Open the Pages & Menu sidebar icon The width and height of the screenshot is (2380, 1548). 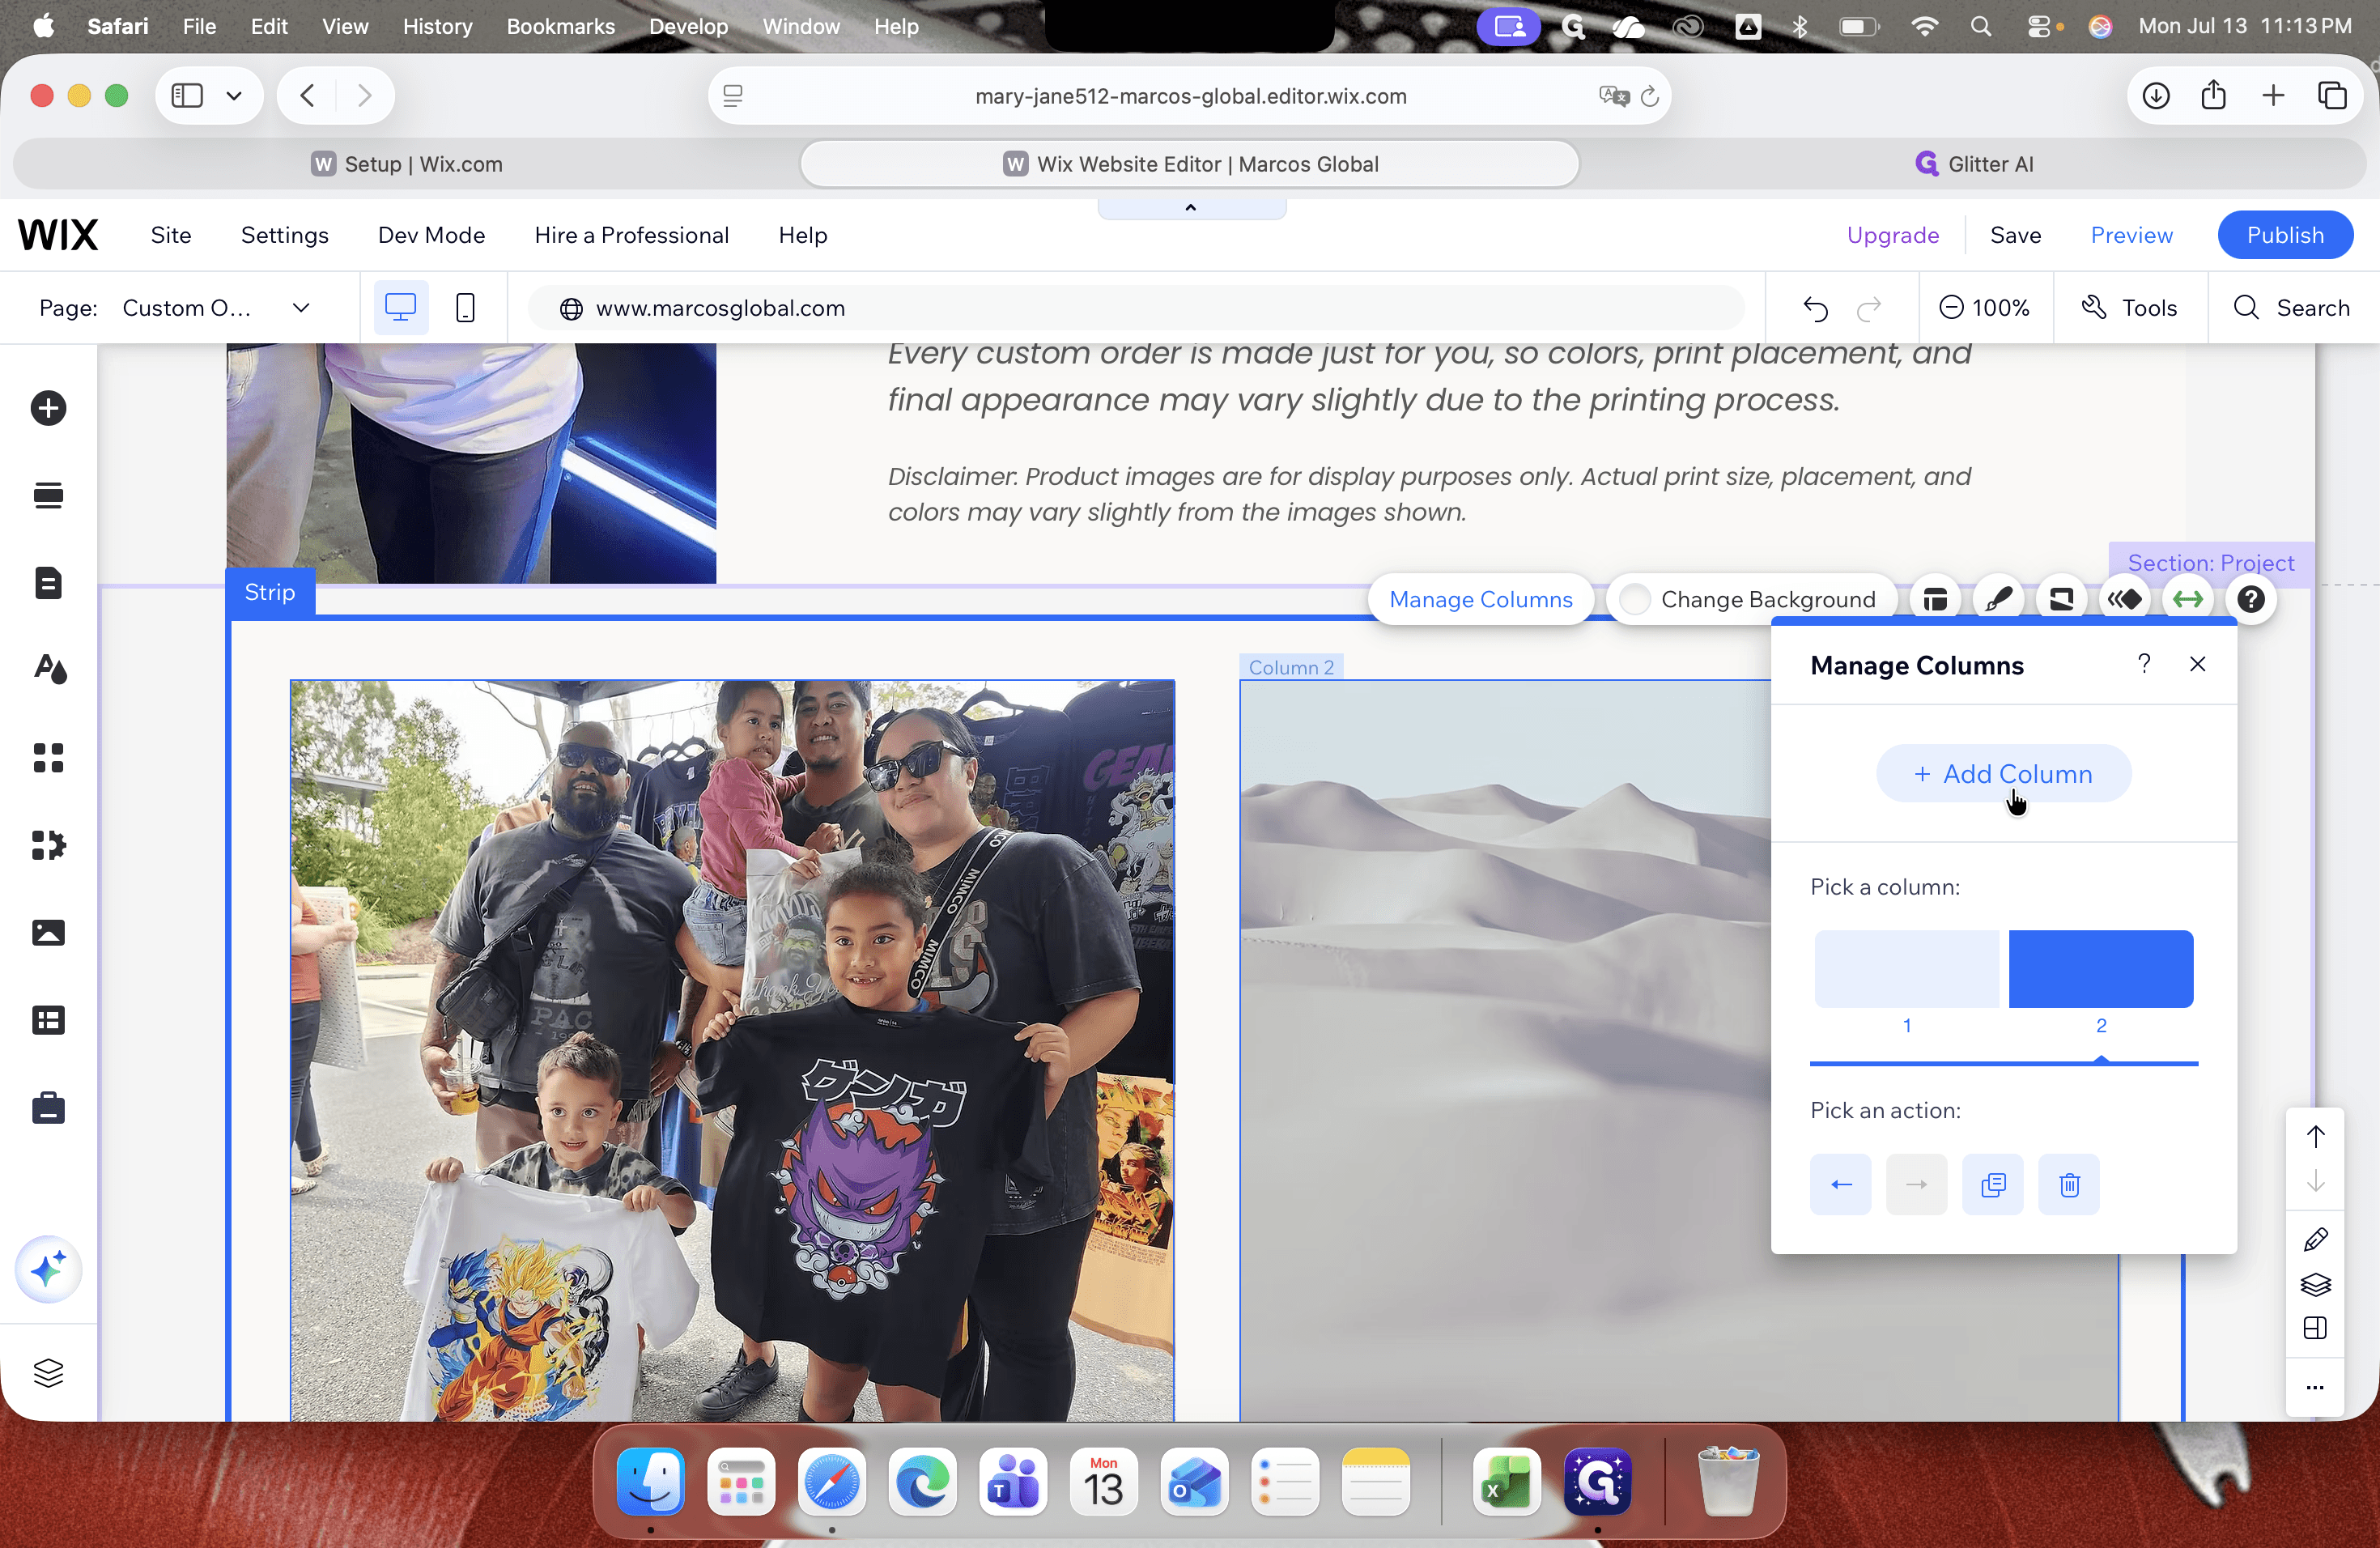pos(48,582)
